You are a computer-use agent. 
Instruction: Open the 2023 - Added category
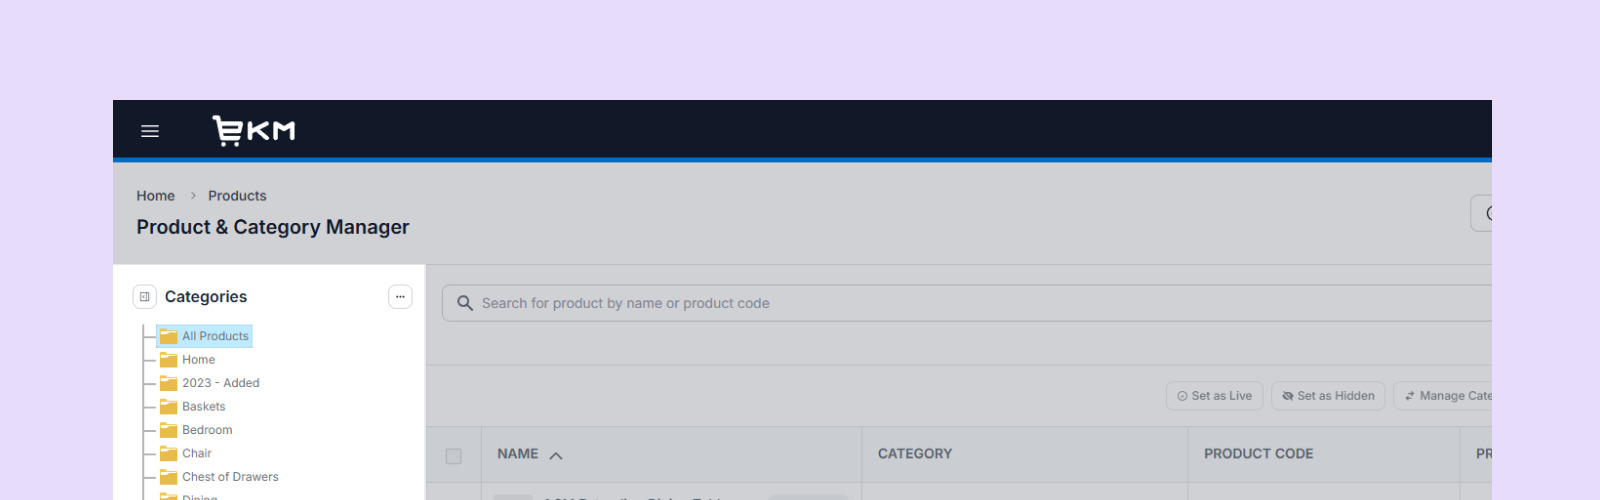220,383
